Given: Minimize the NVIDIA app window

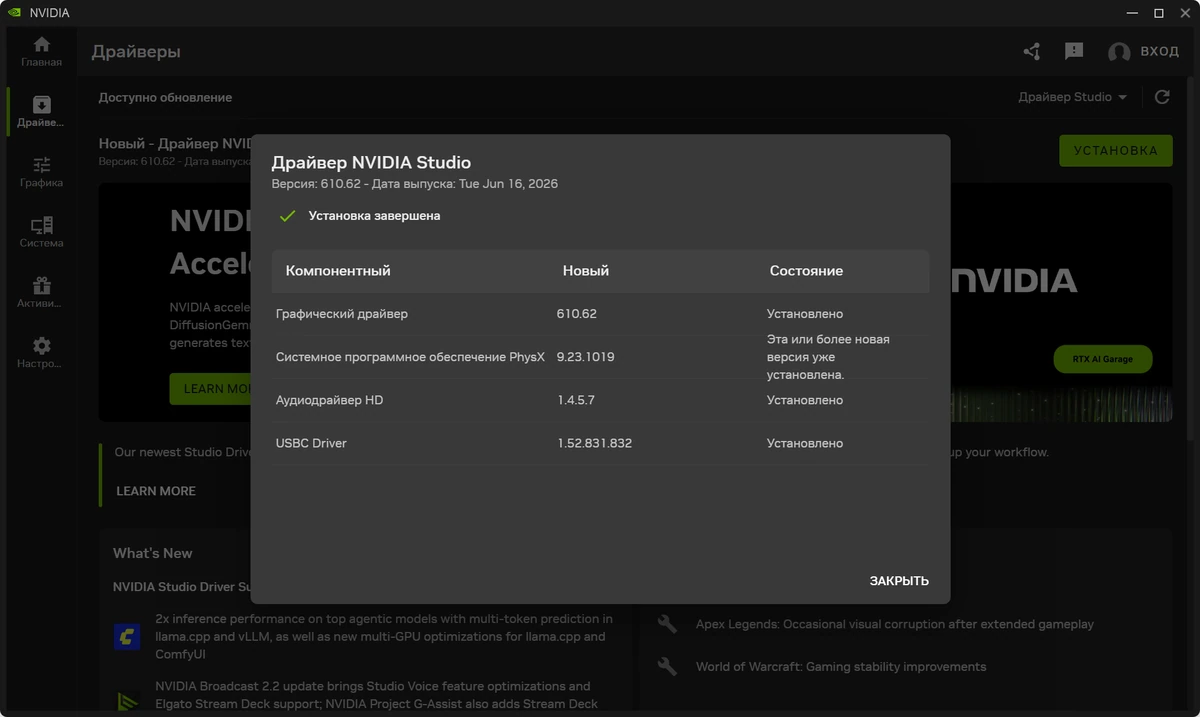Looking at the screenshot, I should [x=1132, y=13].
